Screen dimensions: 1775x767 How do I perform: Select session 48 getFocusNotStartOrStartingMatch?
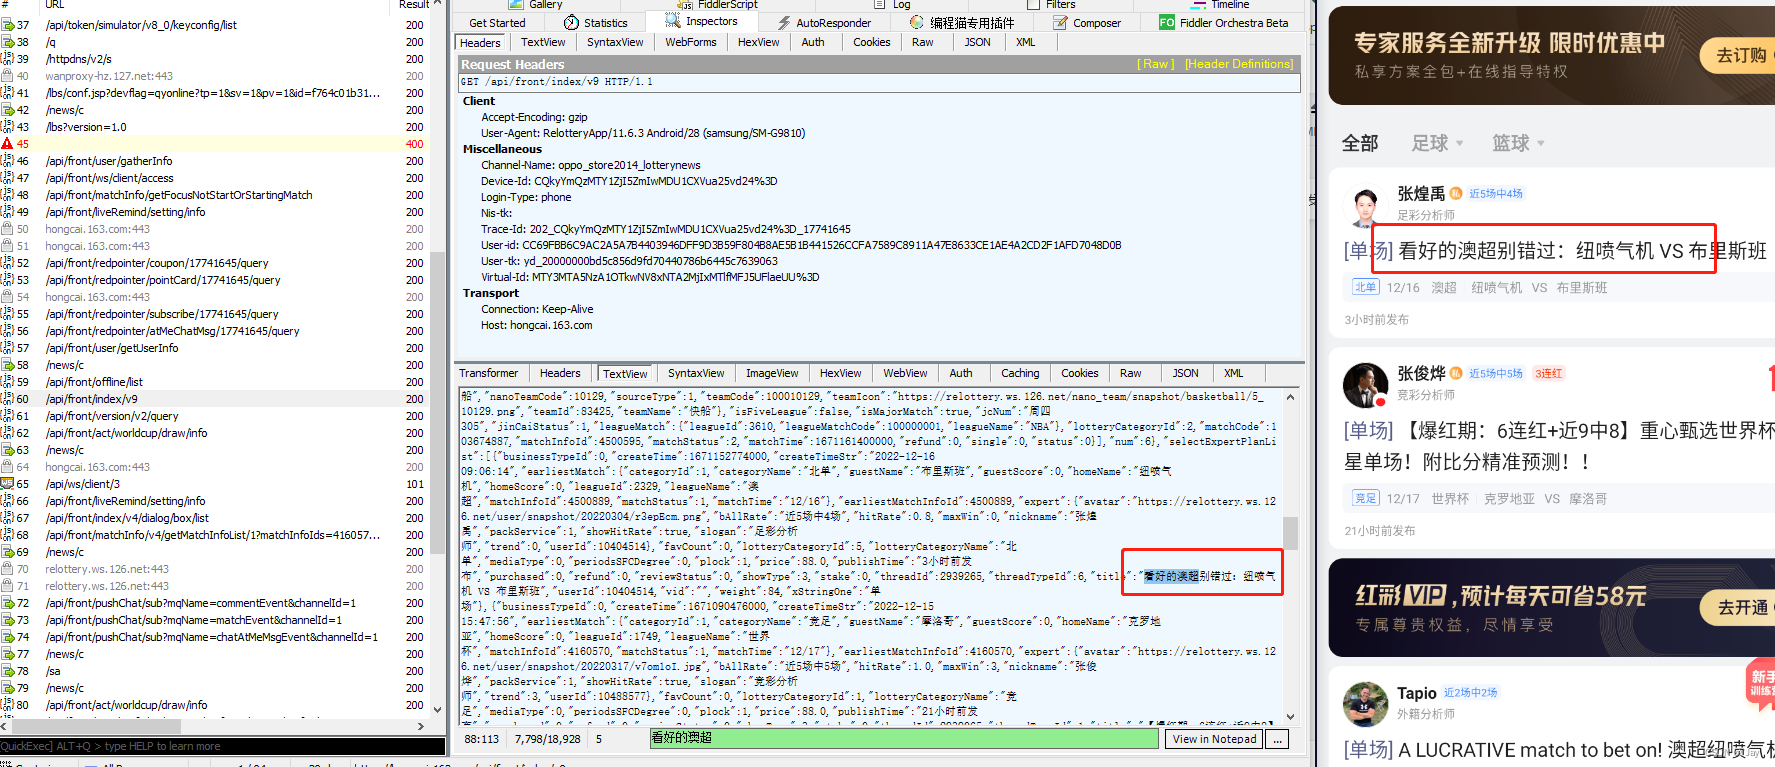[215, 195]
